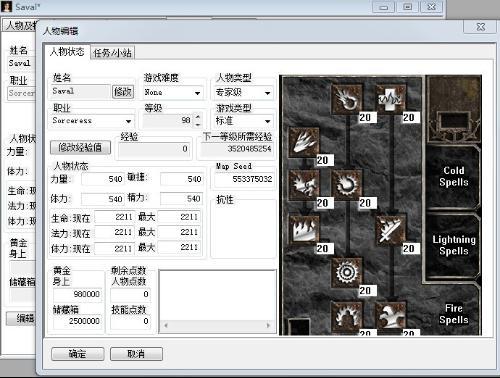Click the 姓名 field containing Saval in the dialog
500x378 pixels.
pyautogui.click(x=81, y=91)
